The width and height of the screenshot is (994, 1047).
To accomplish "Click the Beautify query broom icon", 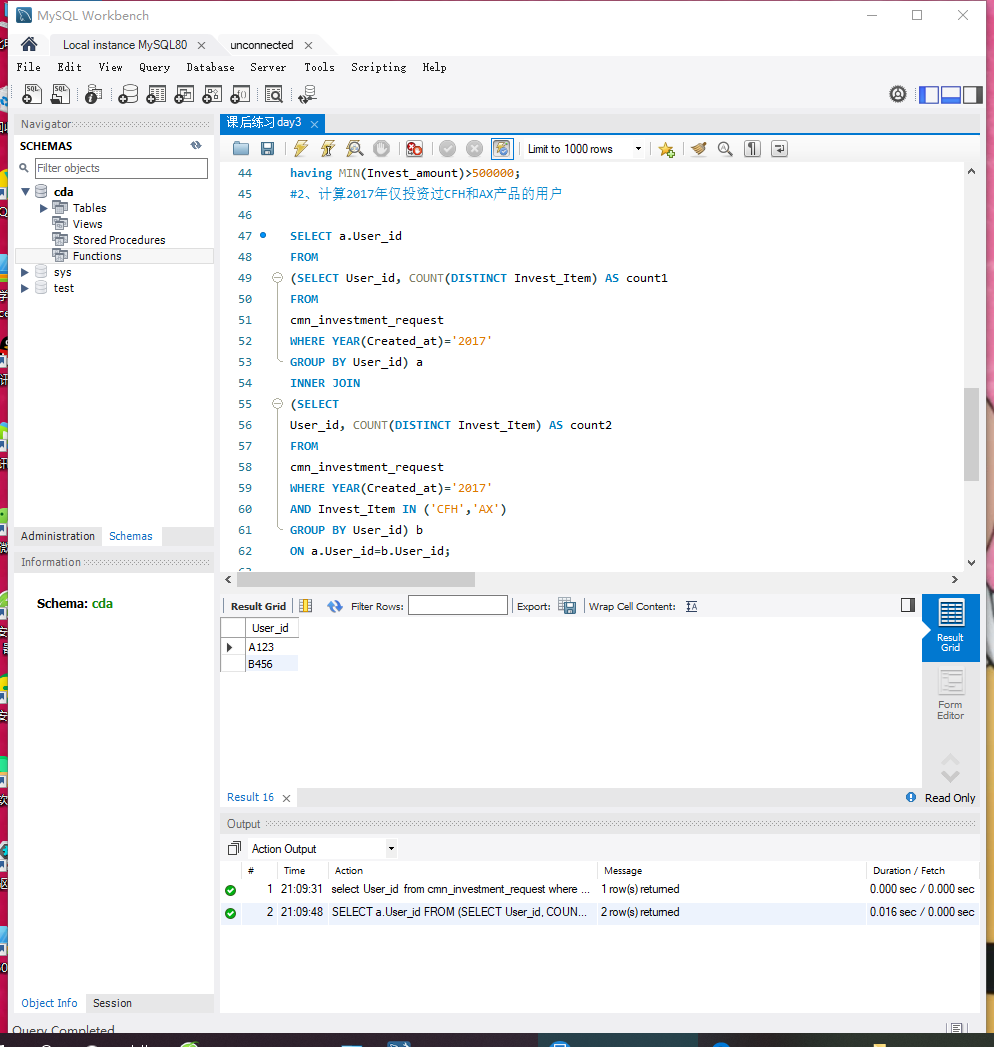I will (698, 149).
